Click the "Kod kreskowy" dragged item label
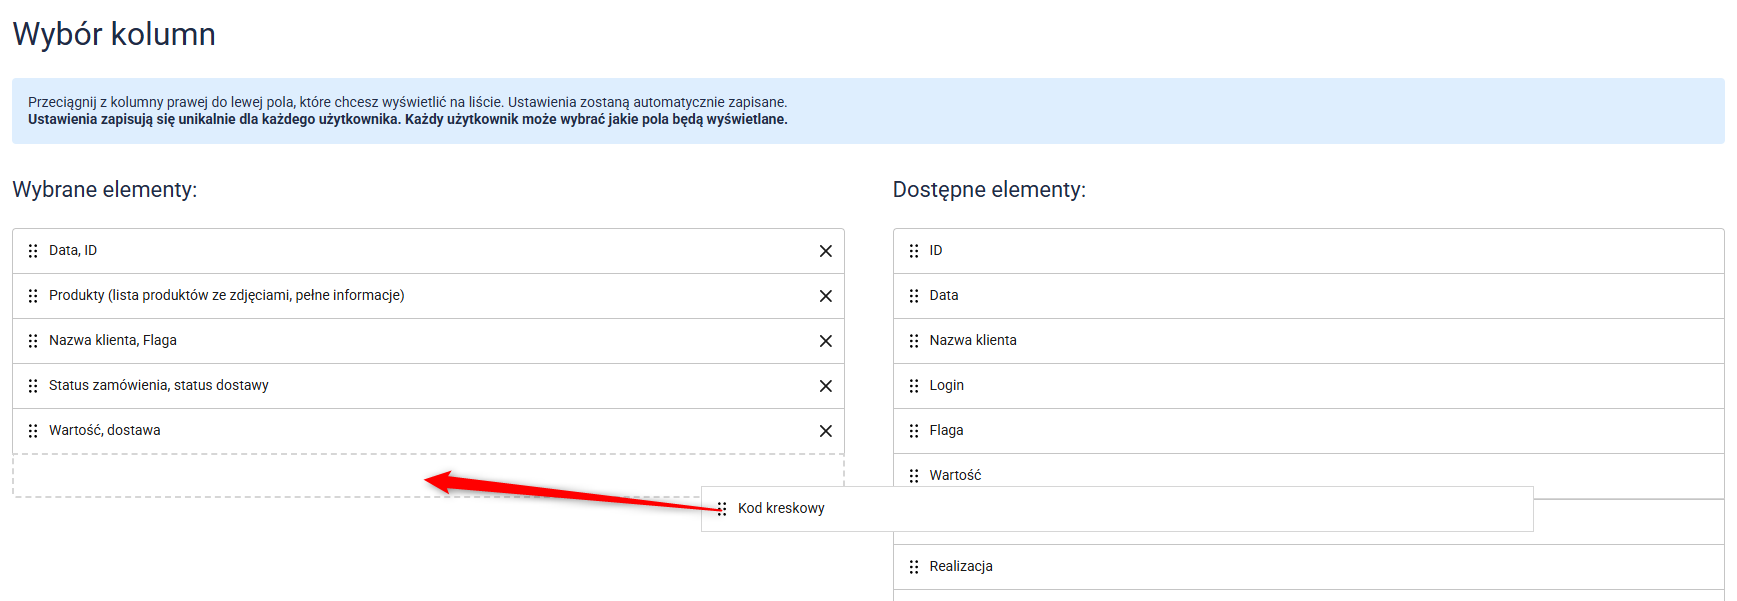The width and height of the screenshot is (1737, 601). coord(781,509)
